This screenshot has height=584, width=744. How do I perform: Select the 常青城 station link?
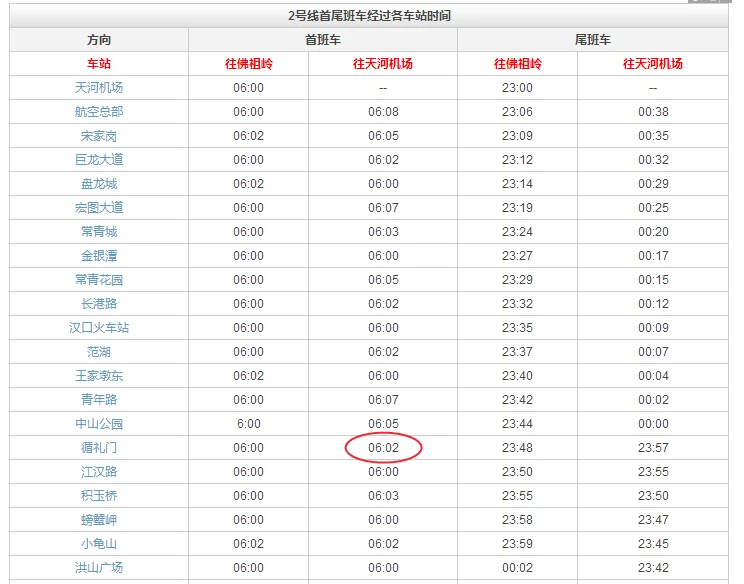tap(99, 232)
